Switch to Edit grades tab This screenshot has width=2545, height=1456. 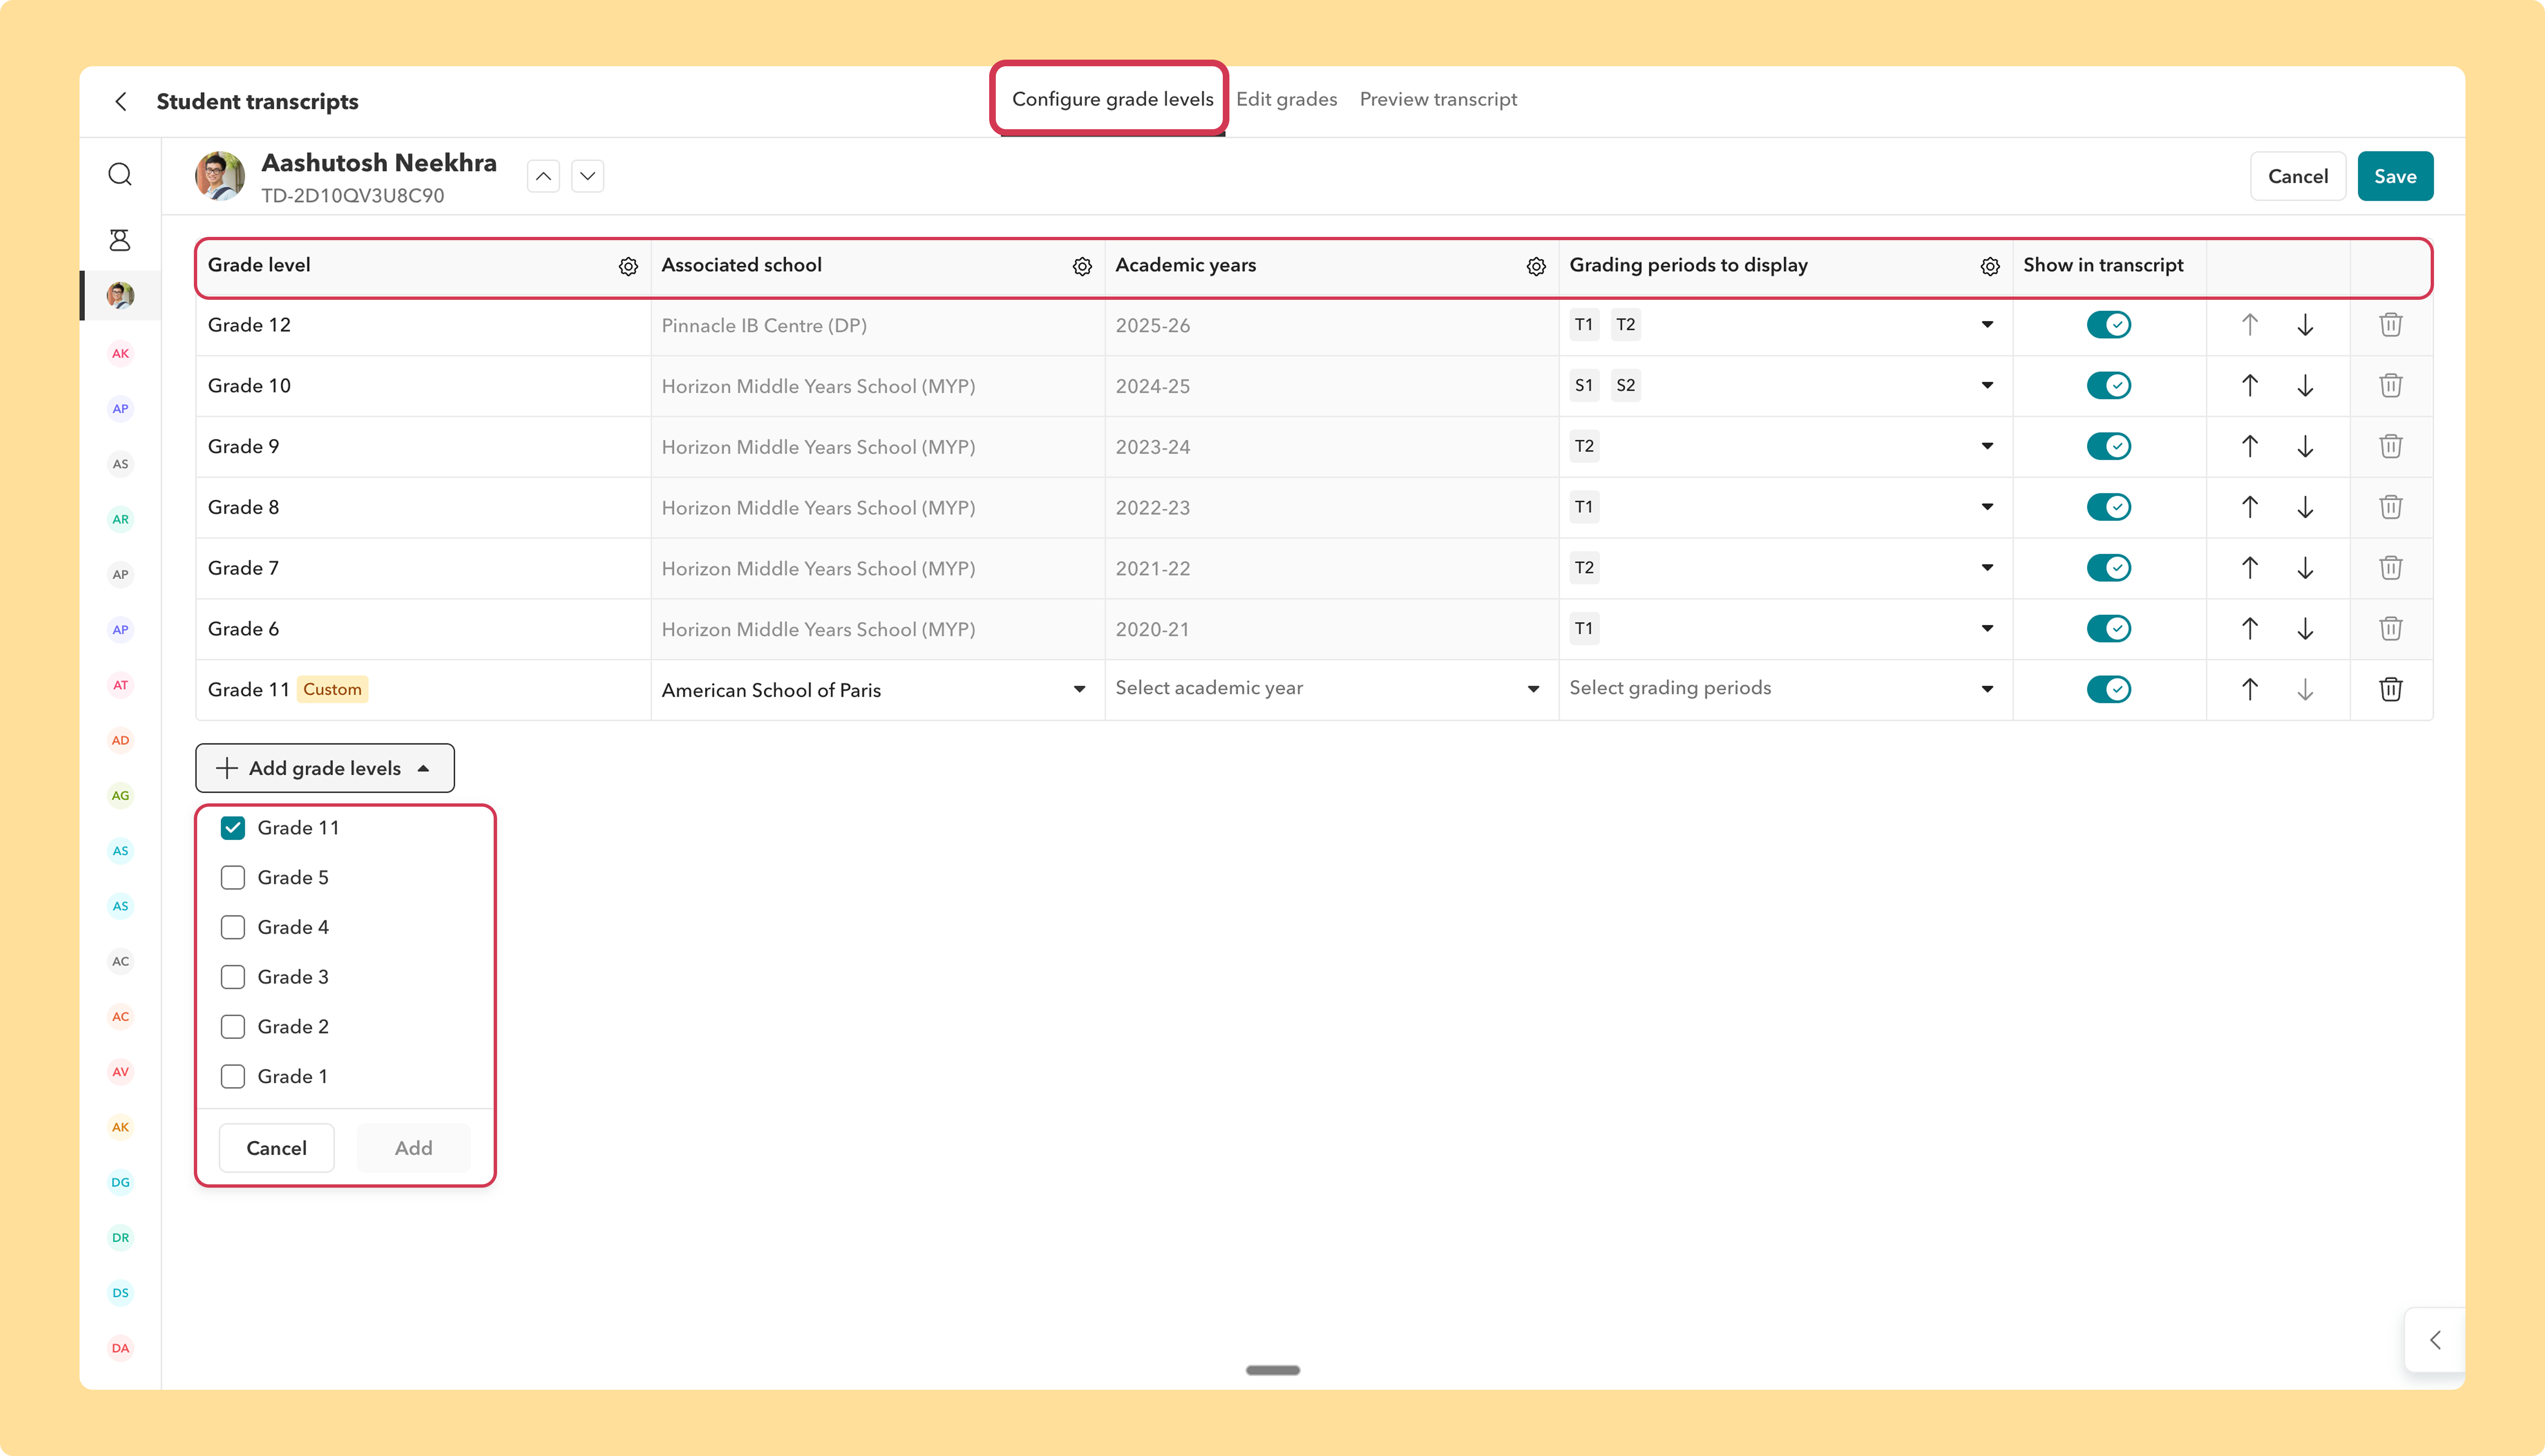[x=1287, y=99]
